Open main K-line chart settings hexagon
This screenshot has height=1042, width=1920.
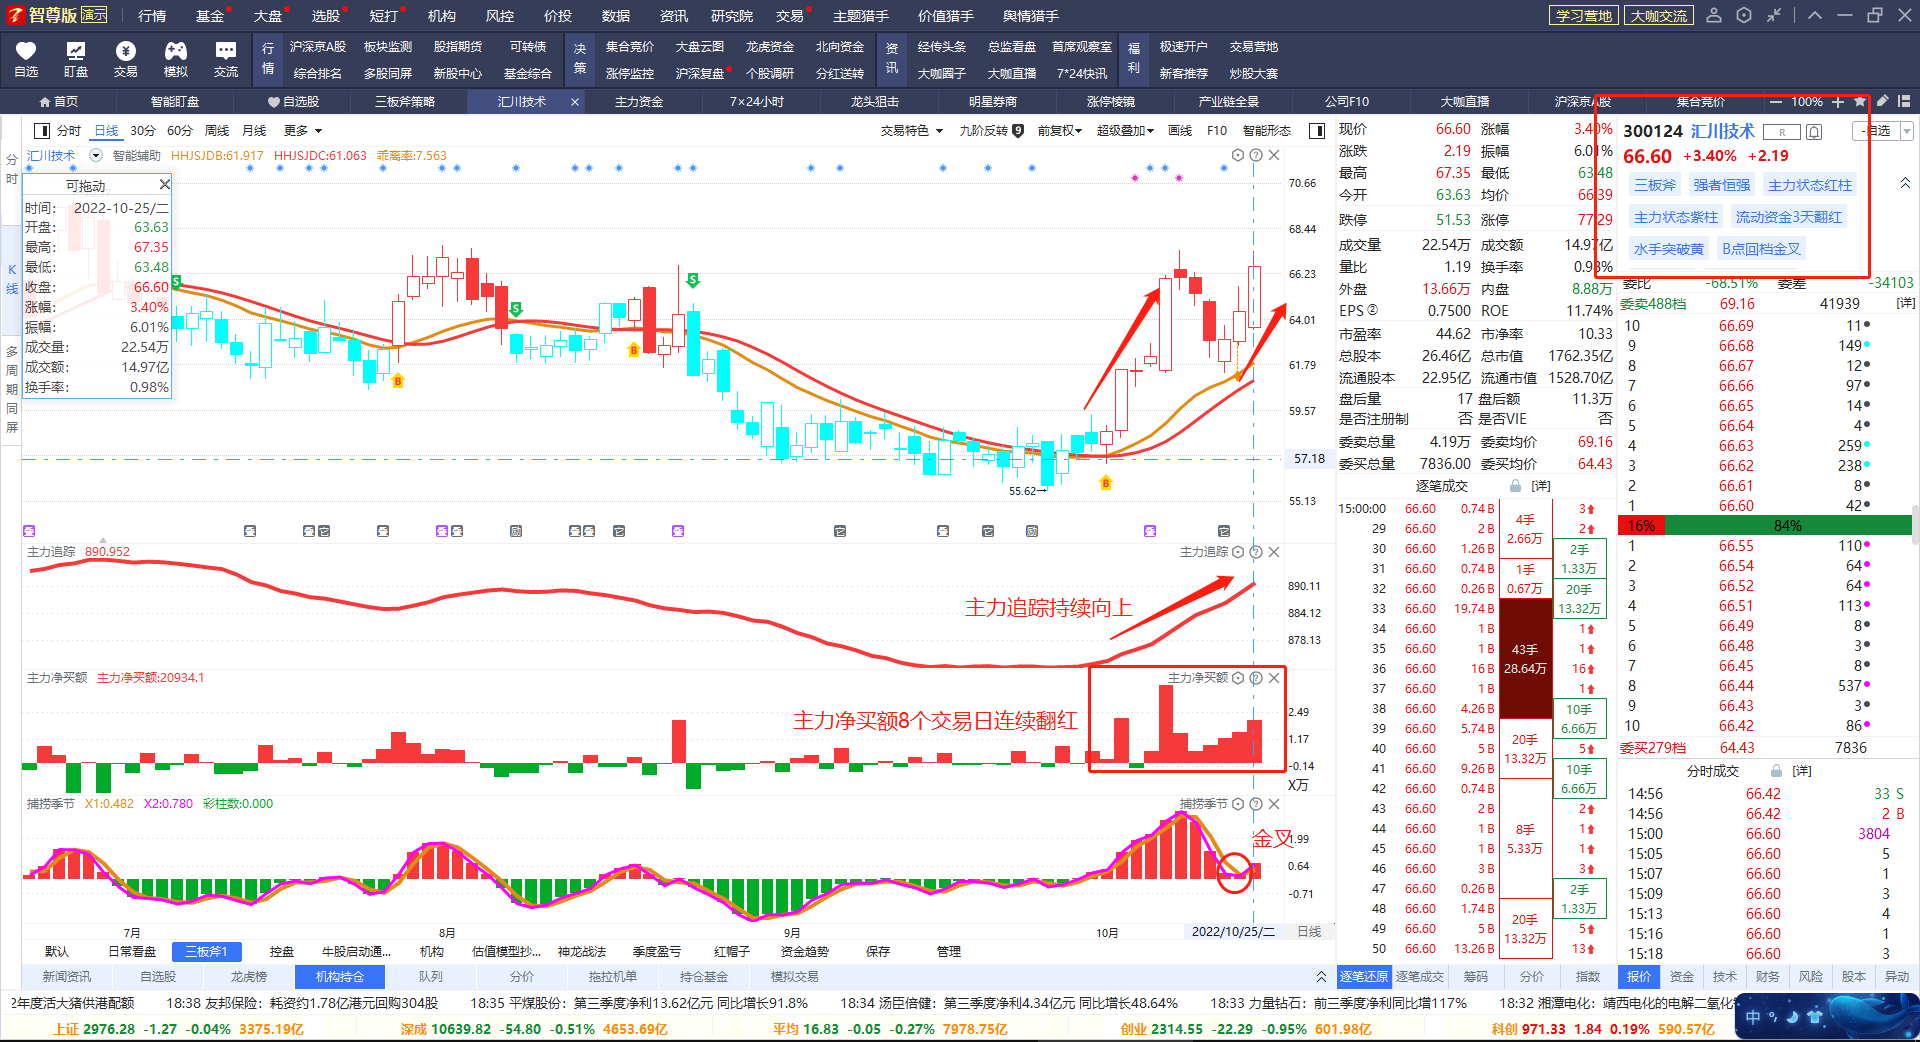click(x=1238, y=155)
